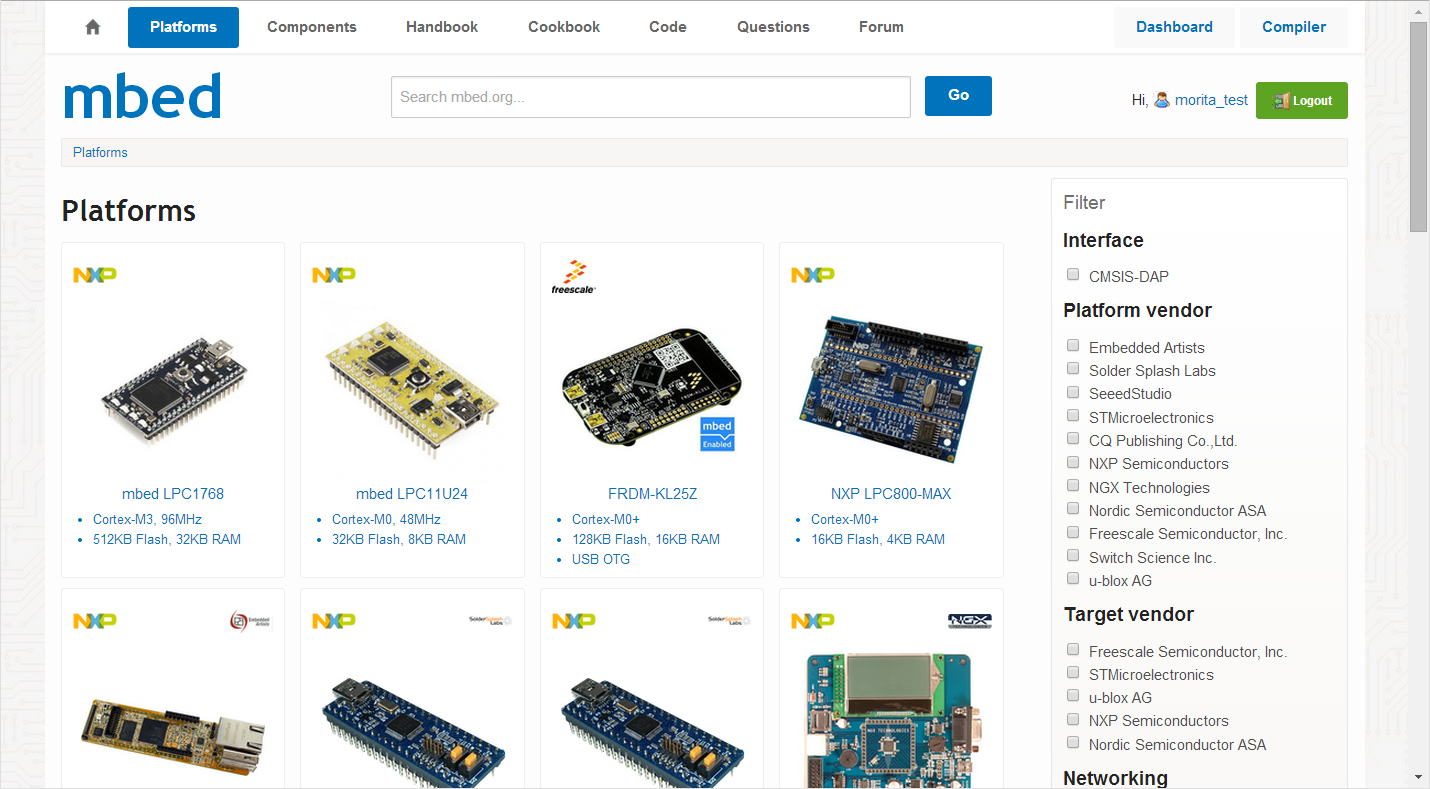The image size is (1430, 789).
Task: Check Solder Splash Labs filter
Action: pos(1073,368)
